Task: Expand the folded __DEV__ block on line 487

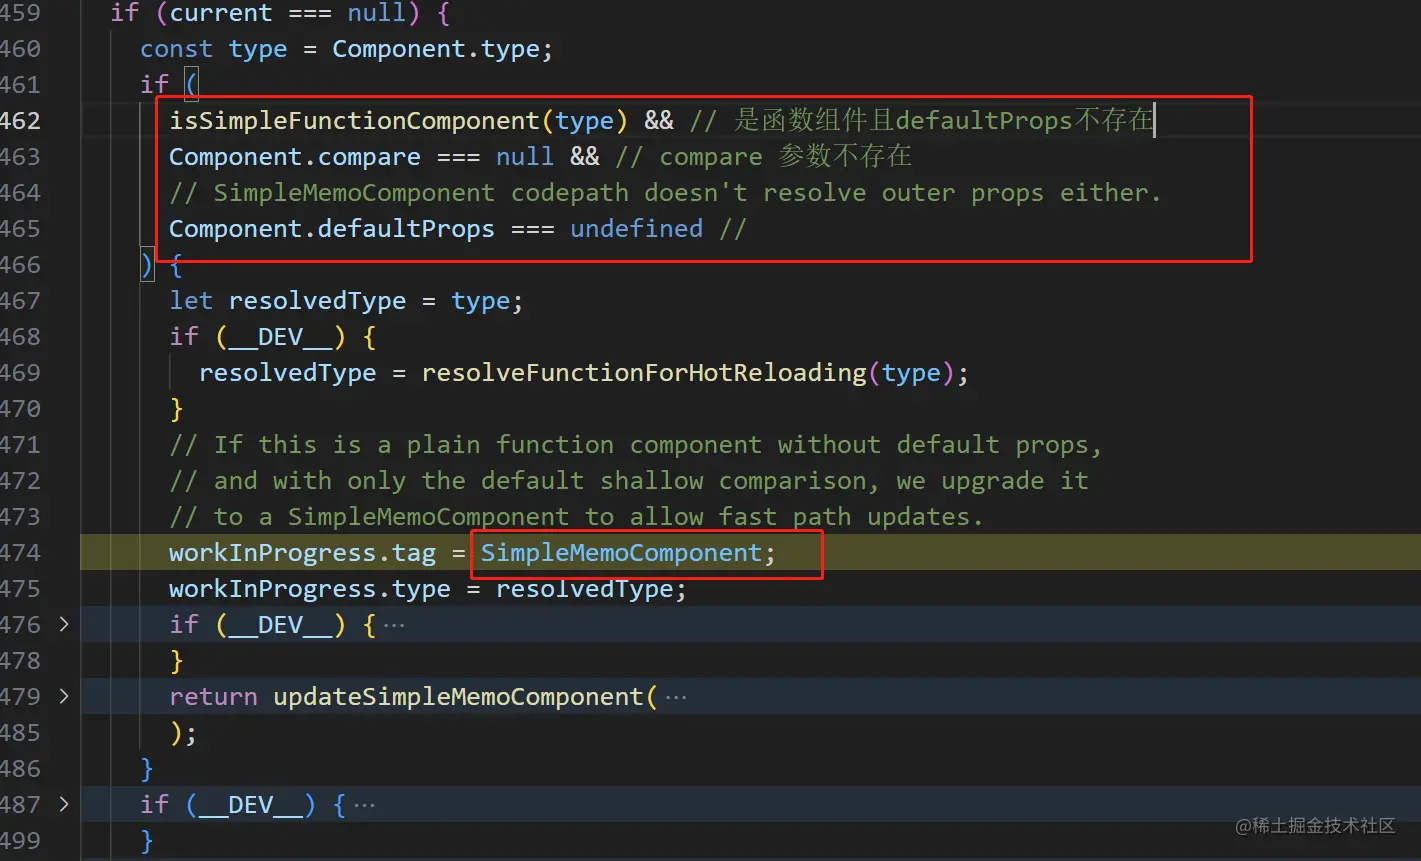Action: pyautogui.click(x=63, y=804)
